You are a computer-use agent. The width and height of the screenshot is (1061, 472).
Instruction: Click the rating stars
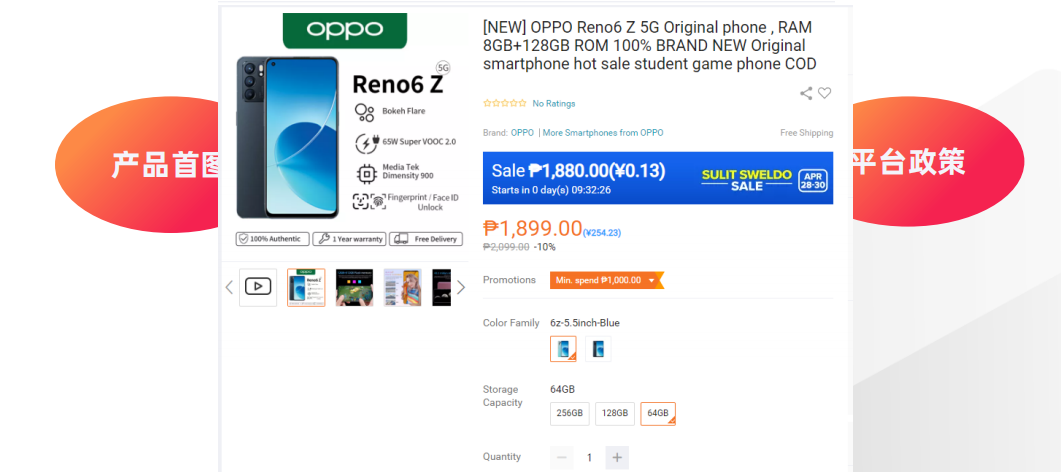(x=505, y=103)
